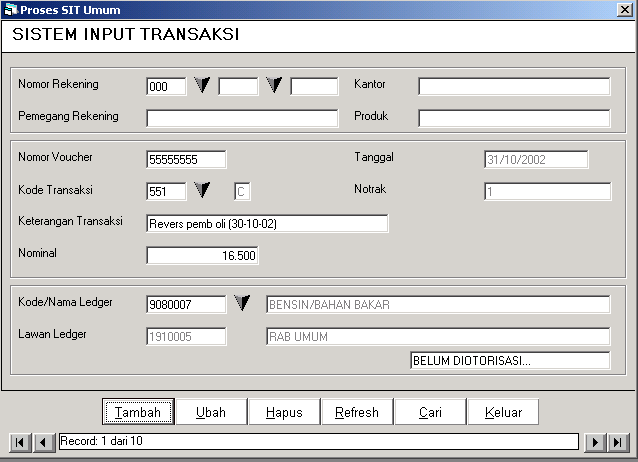
Task: Go to next record navigation button
Action: click(x=594, y=442)
